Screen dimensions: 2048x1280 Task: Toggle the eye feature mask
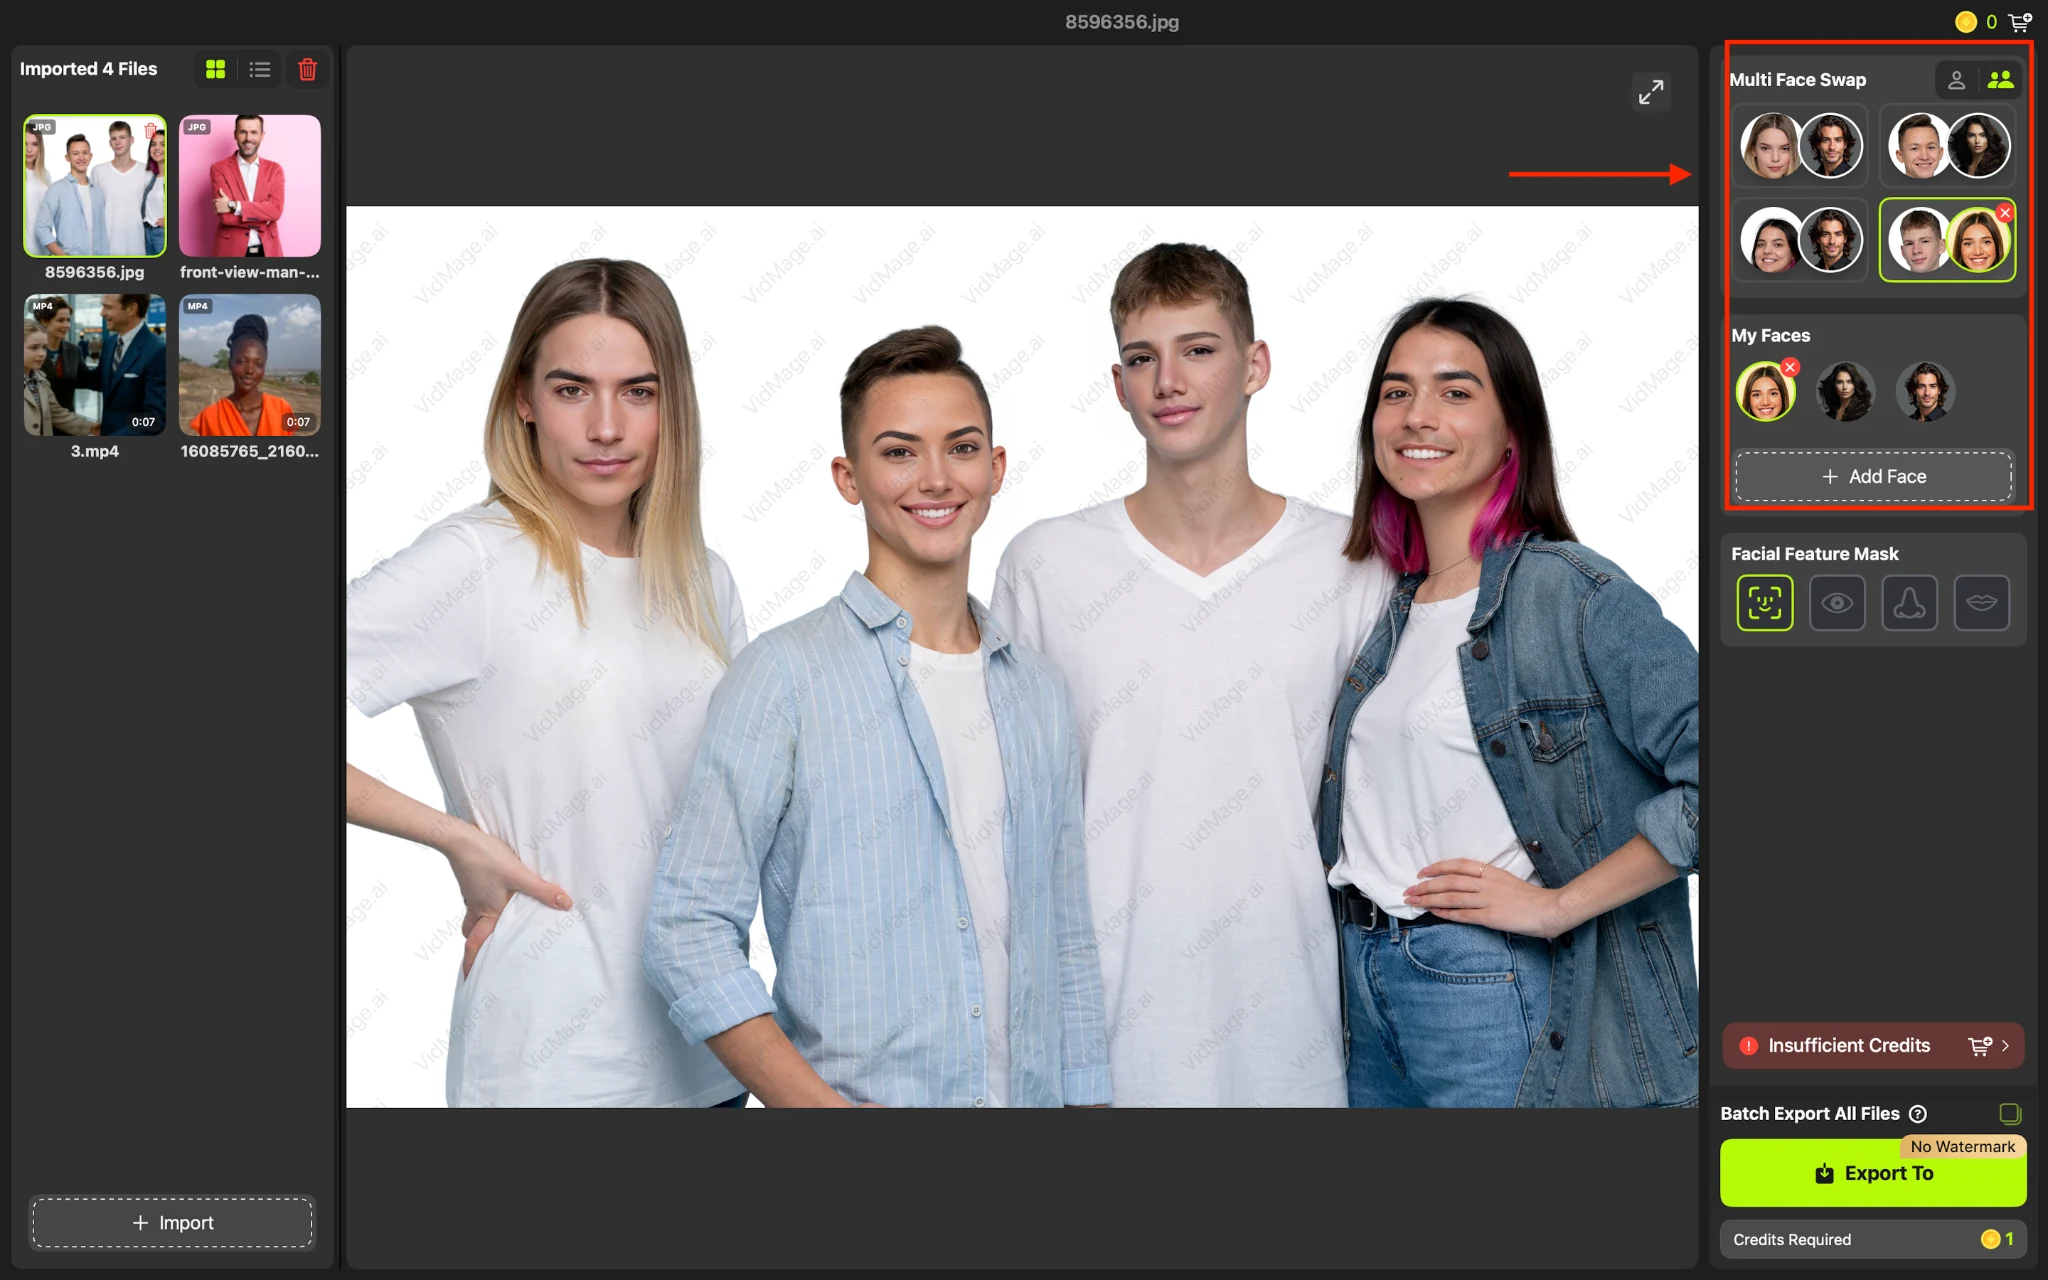[x=1837, y=603]
